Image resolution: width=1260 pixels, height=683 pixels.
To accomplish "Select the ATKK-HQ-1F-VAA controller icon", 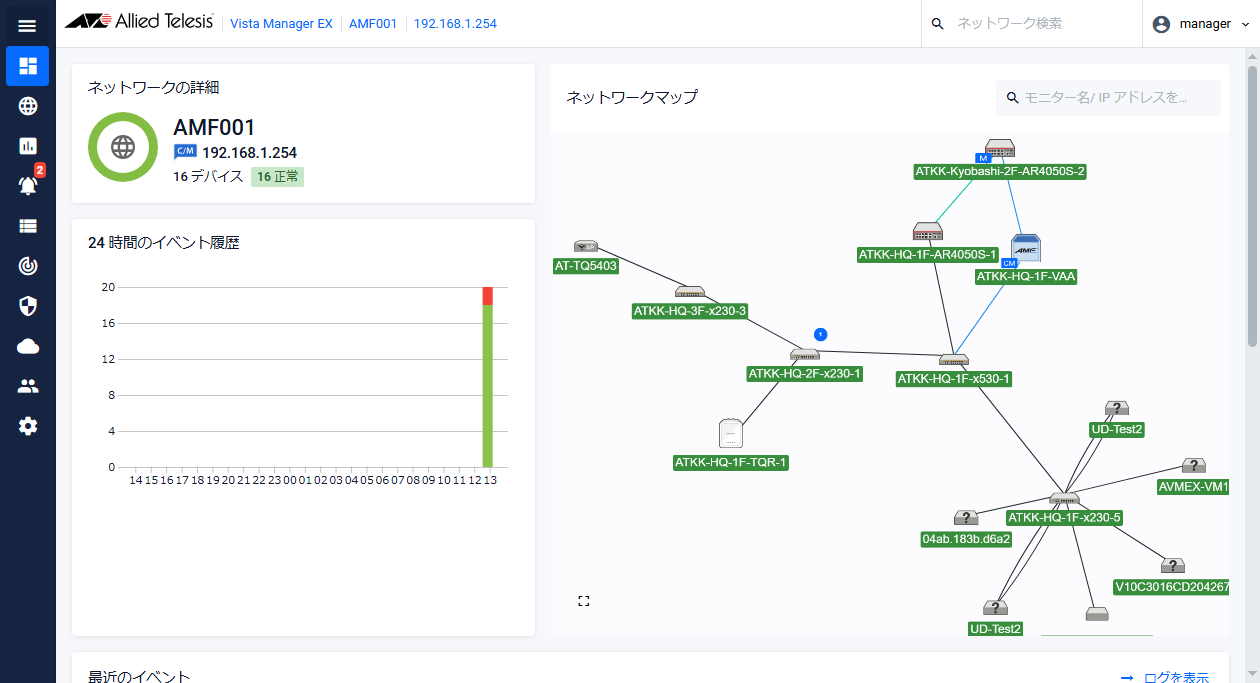I will 1026,249.
